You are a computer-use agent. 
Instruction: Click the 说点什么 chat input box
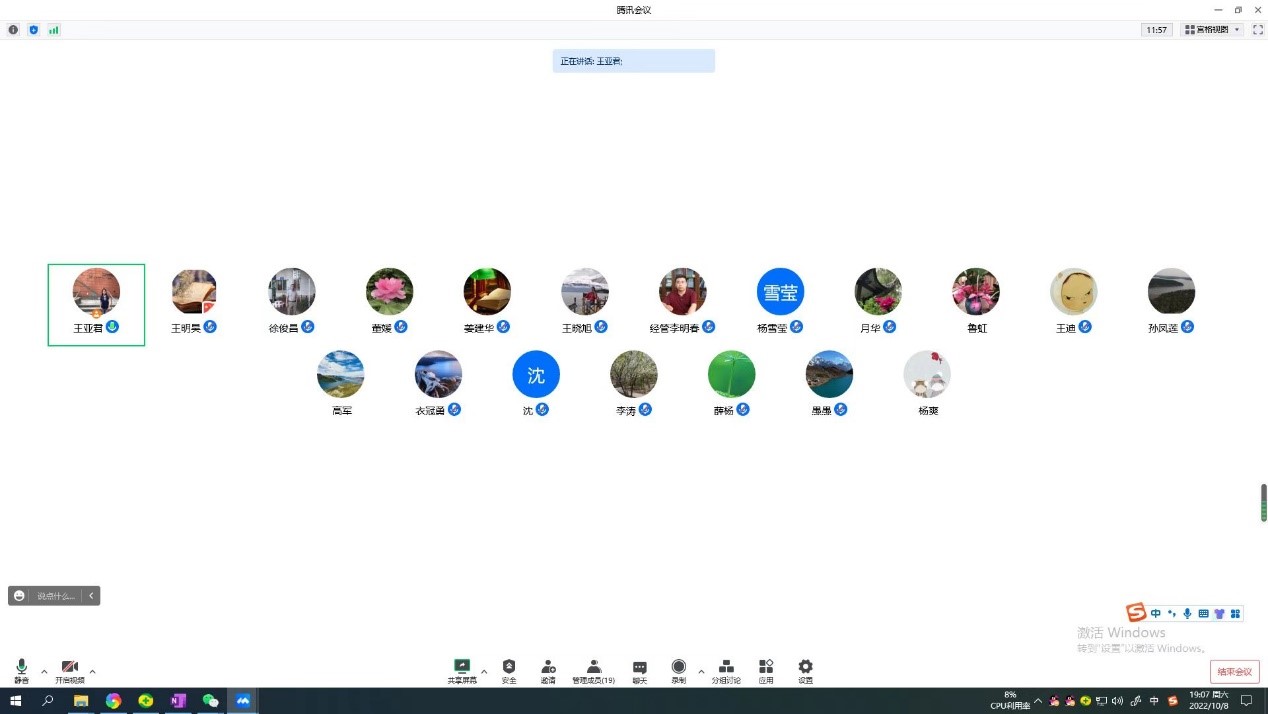[x=55, y=596]
